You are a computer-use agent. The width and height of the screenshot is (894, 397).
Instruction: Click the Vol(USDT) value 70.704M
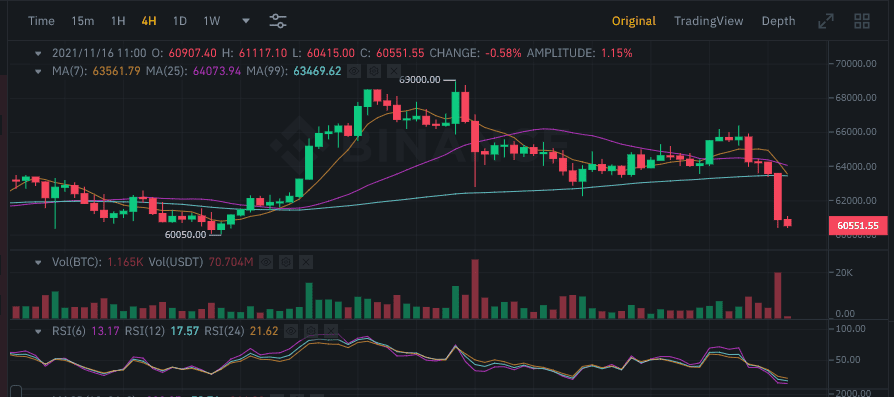click(x=230, y=262)
